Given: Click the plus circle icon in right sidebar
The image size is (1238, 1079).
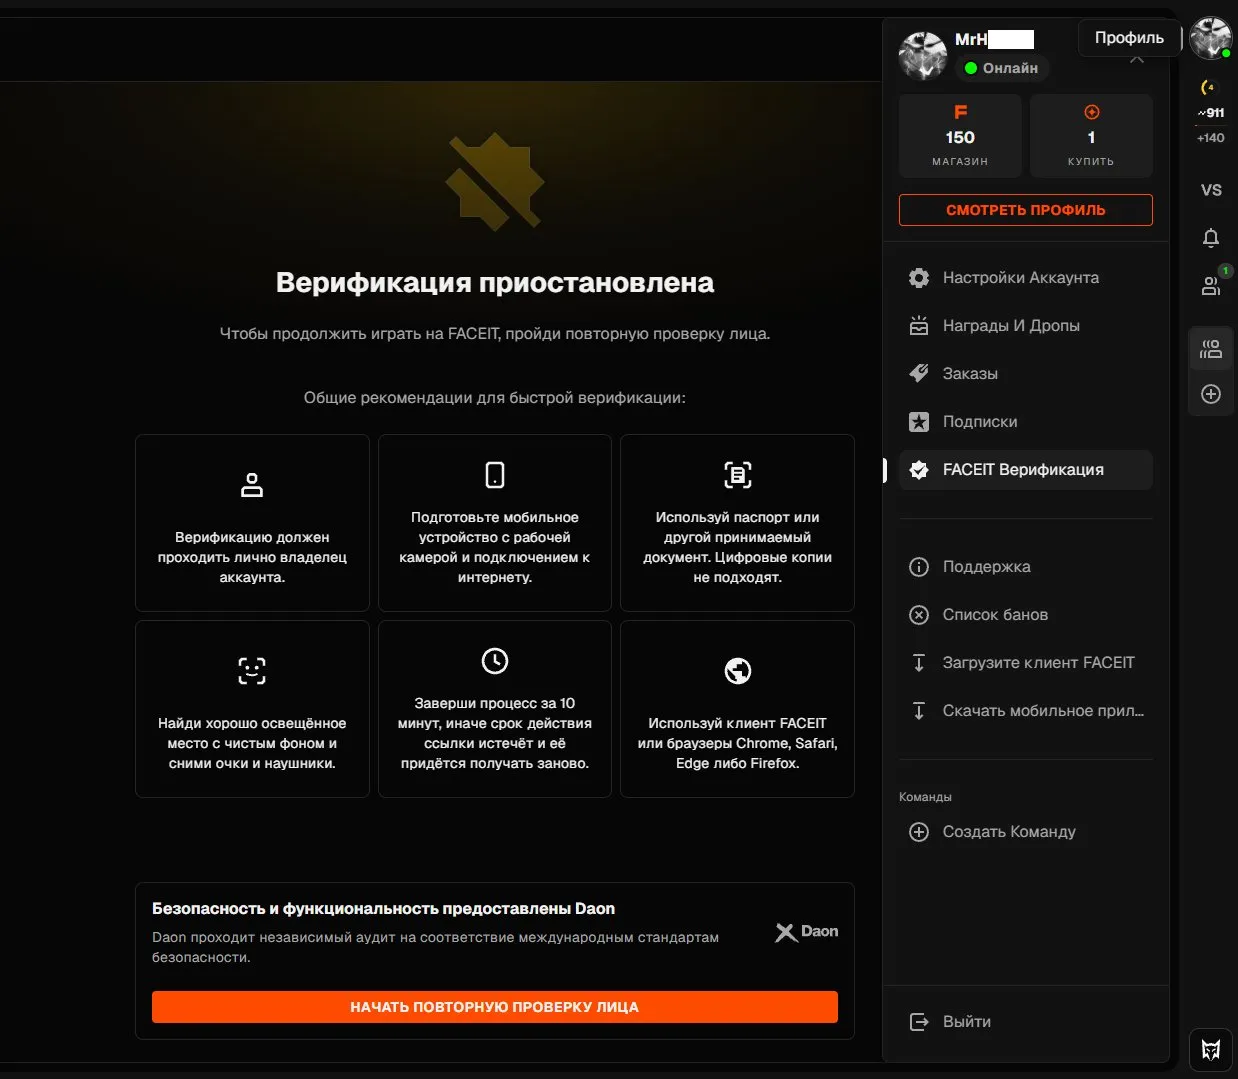Looking at the screenshot, I should [1211, 394].
